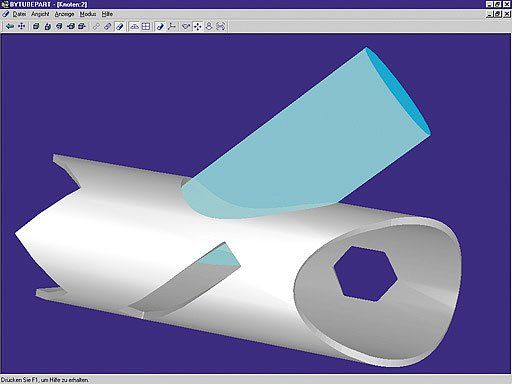Click the document icon beside the Datei menu

tap(5, 14)
